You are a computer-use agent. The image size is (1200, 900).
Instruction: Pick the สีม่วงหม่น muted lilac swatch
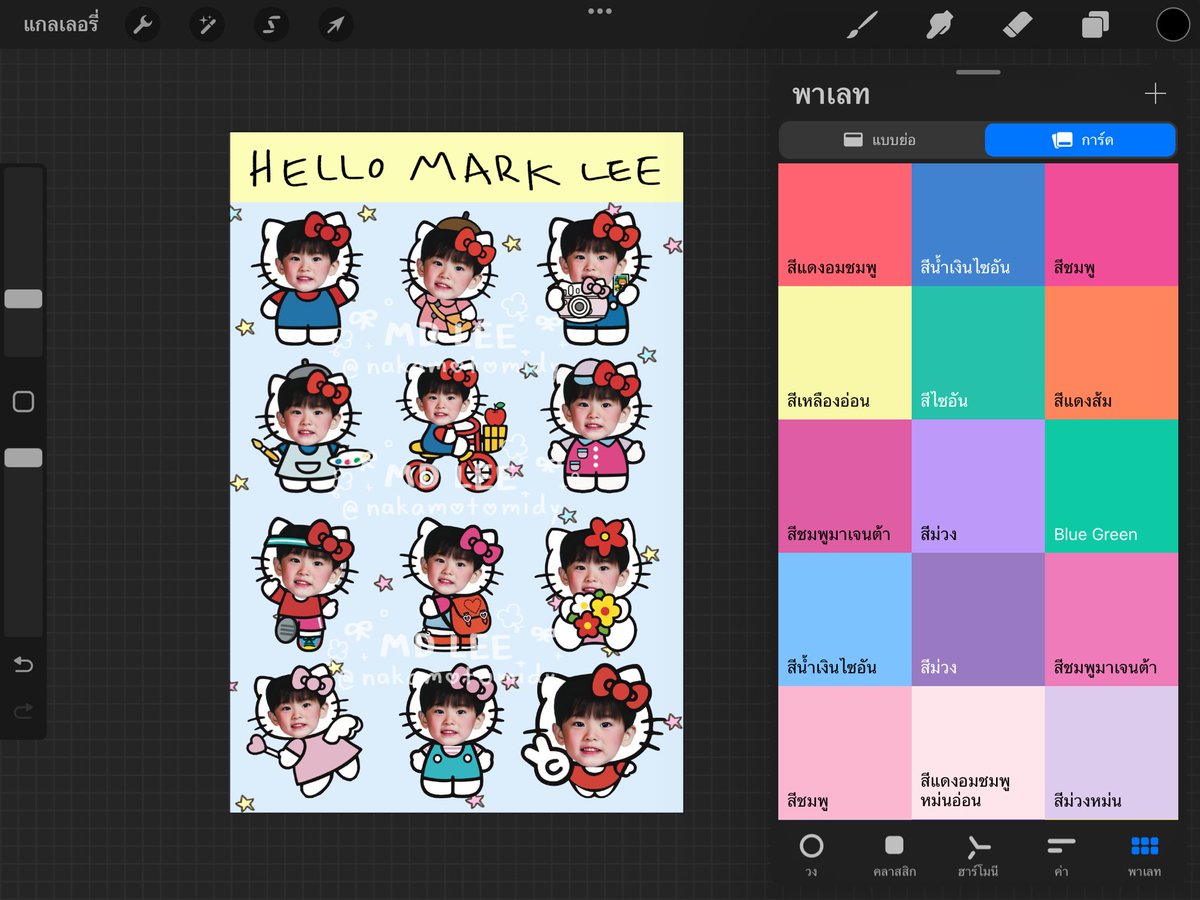(1111, 752)
